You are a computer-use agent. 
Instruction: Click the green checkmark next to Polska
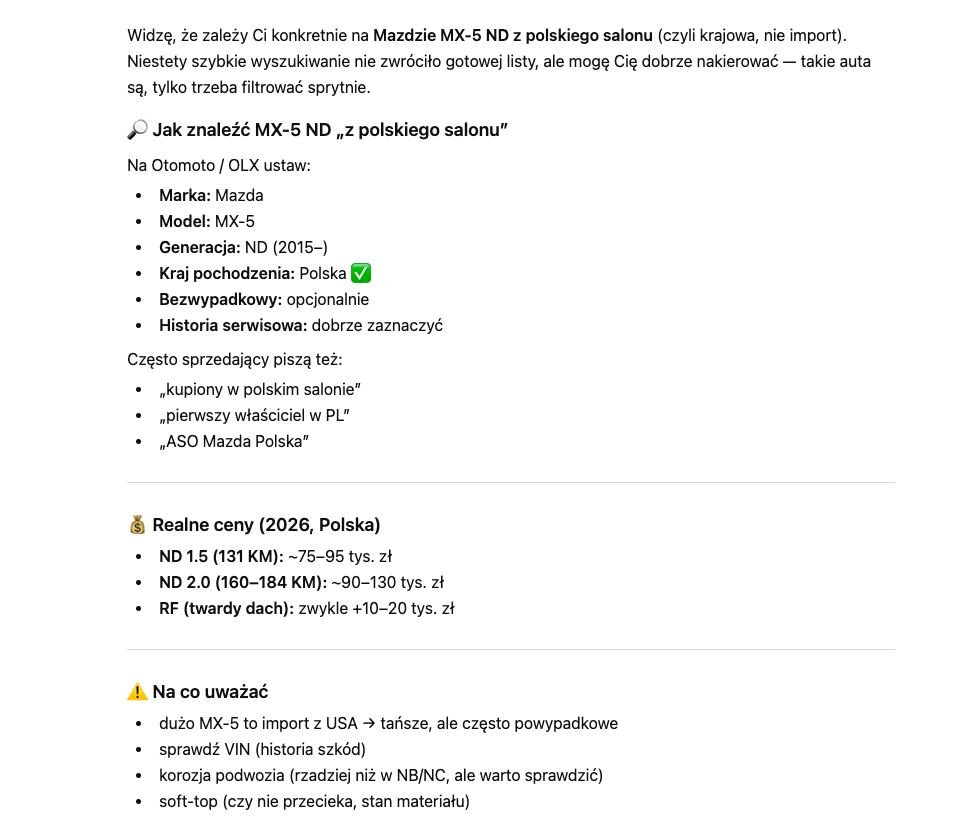click(362, 273)
